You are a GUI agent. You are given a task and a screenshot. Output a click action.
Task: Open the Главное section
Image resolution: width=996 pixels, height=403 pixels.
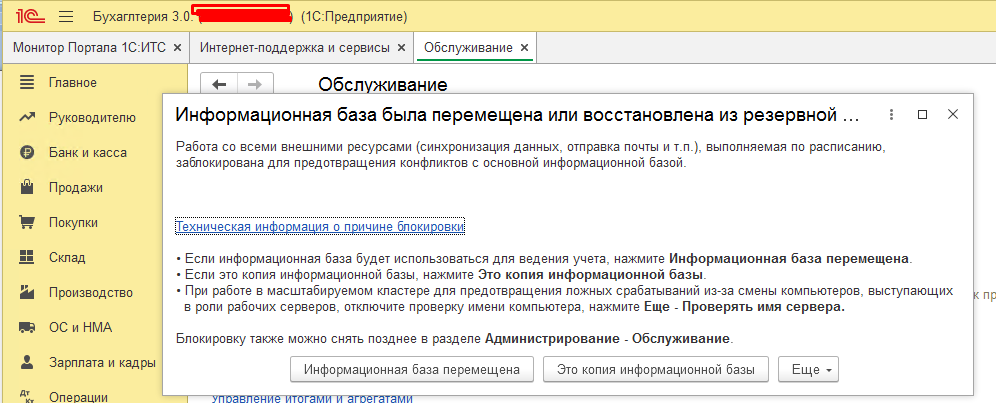(x=73, y=83)
